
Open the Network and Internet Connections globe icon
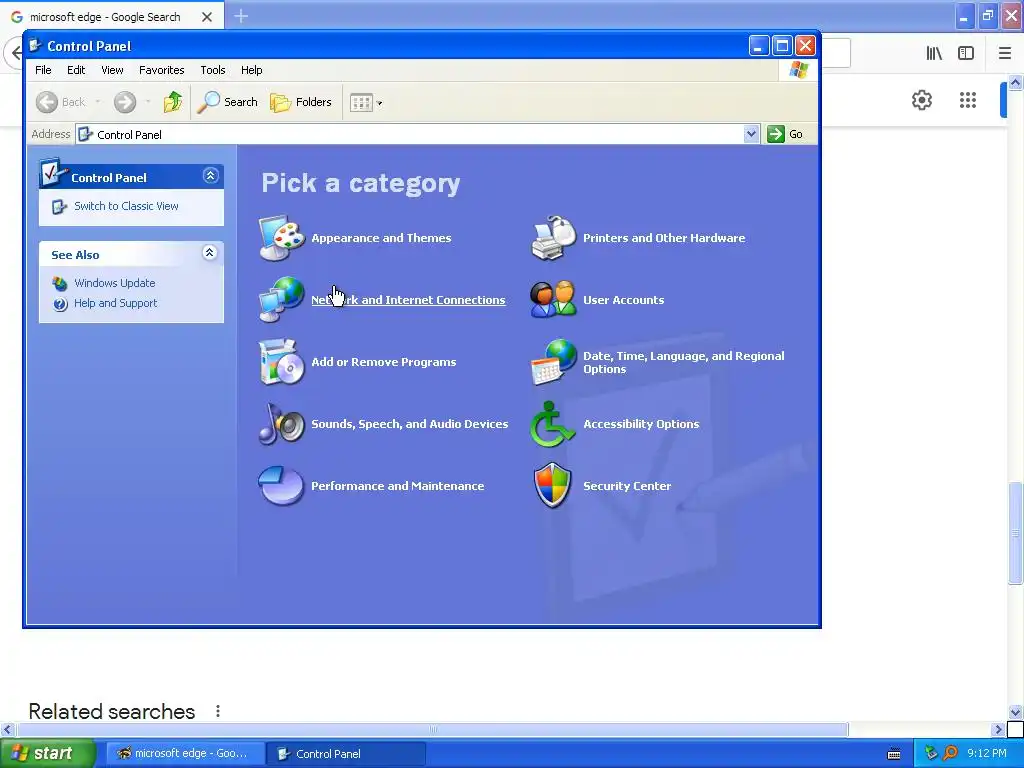281,300
